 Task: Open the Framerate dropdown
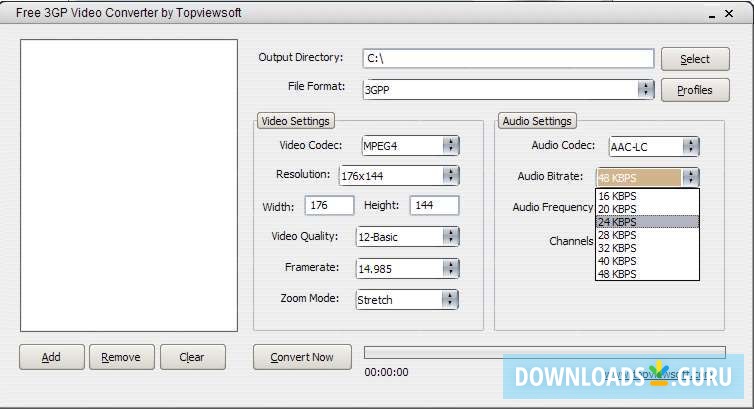tap(407, 269)
